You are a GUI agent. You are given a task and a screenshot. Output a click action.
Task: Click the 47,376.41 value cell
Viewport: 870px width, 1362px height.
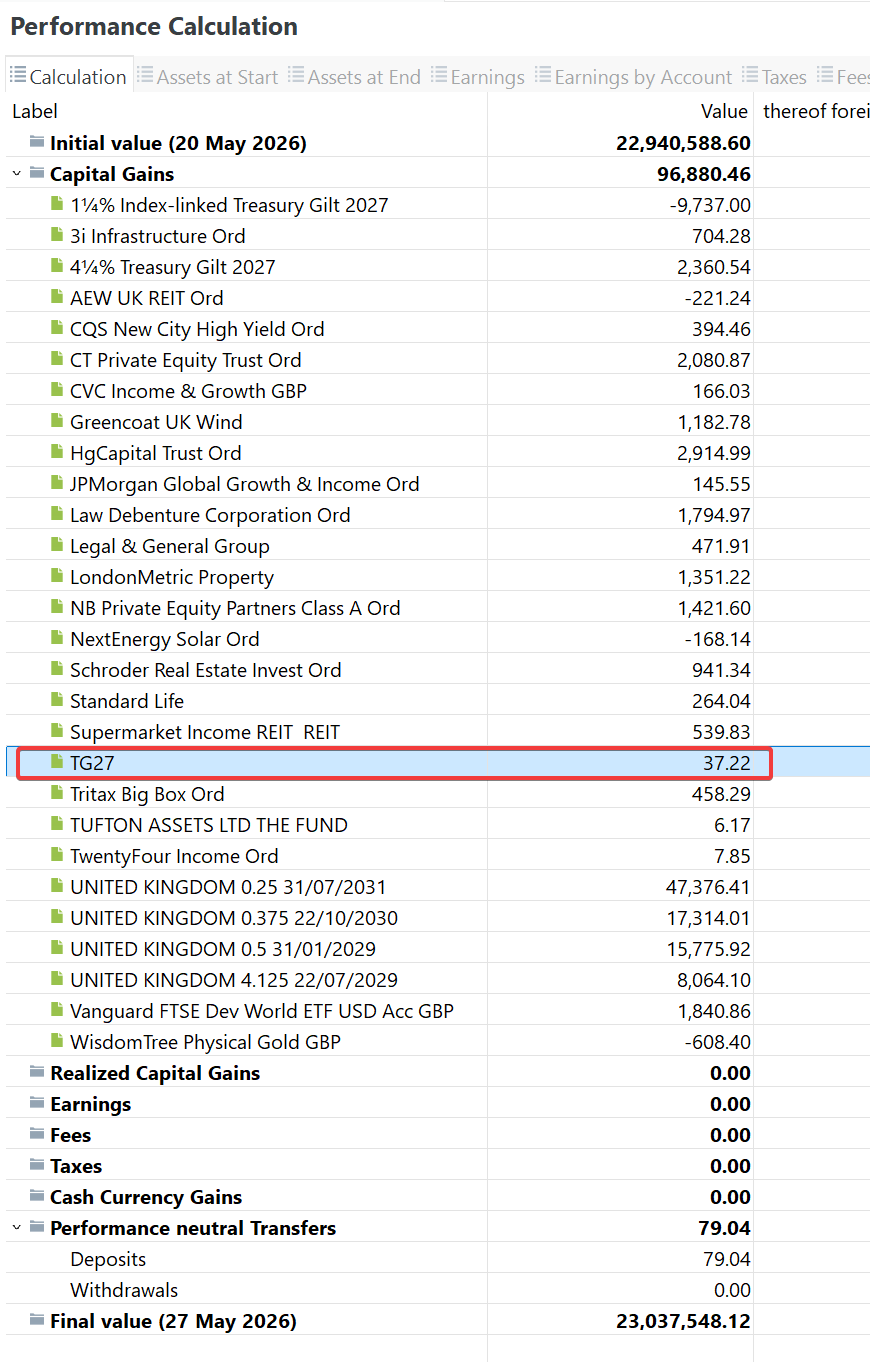point(708,887)
